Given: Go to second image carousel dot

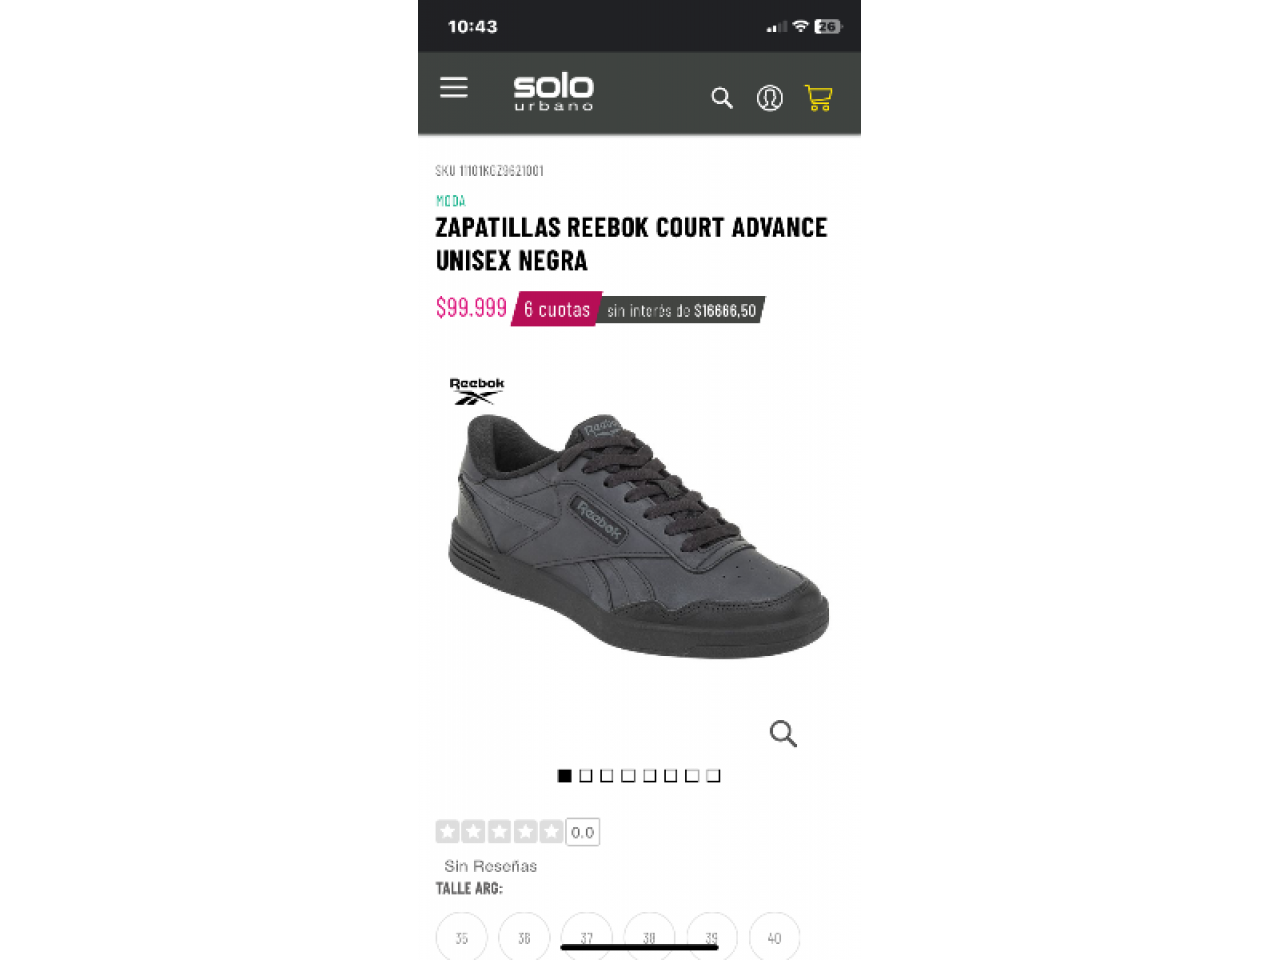Looking at the screenshot, I should click(586, 776).
